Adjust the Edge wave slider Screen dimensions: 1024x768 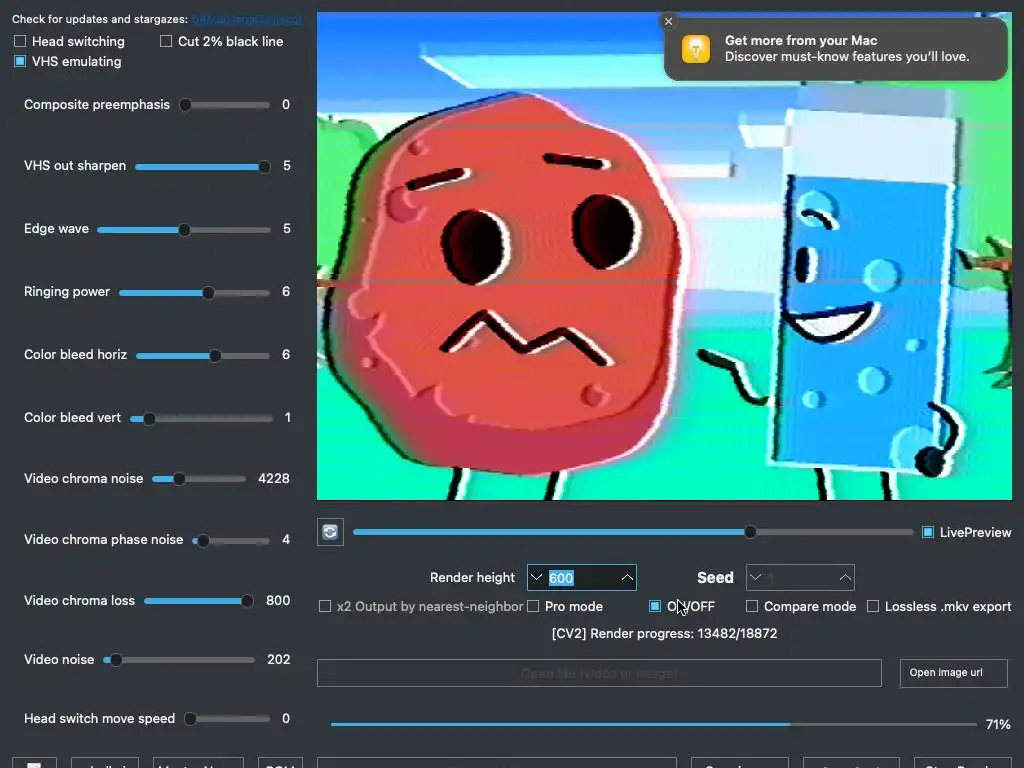(x=184, y=230)
